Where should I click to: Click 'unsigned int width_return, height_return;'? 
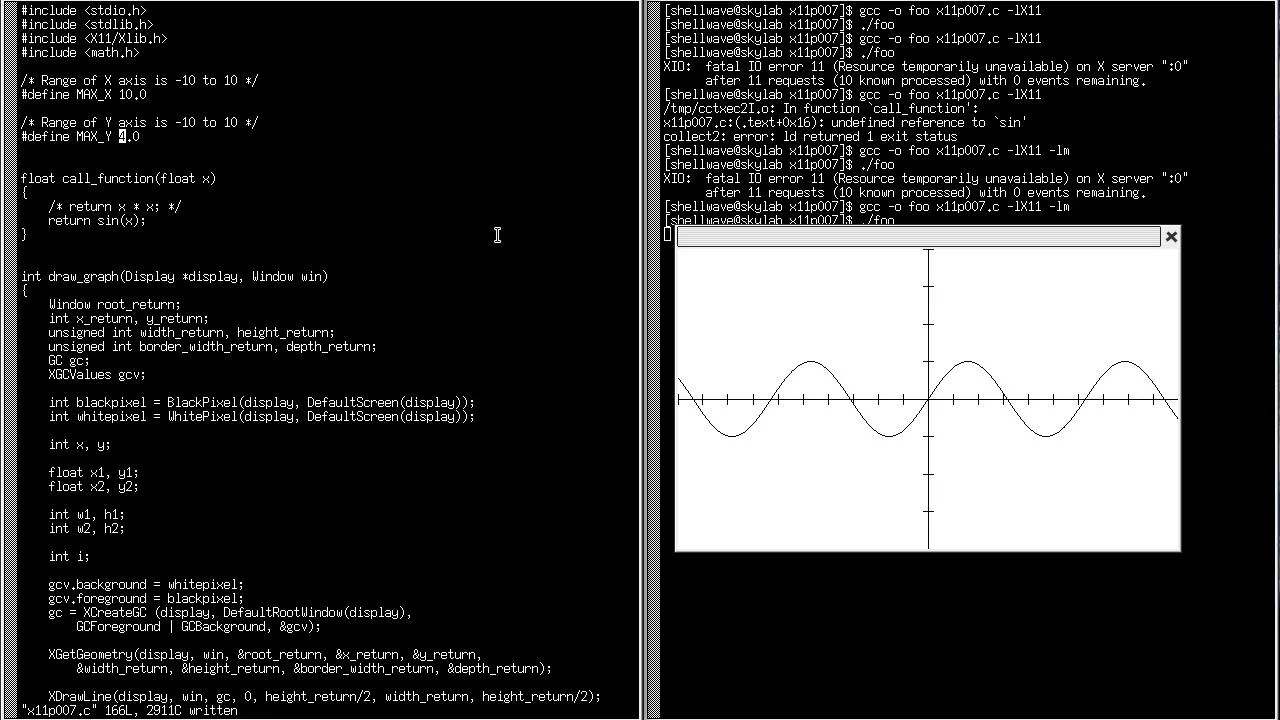point(192,333)
